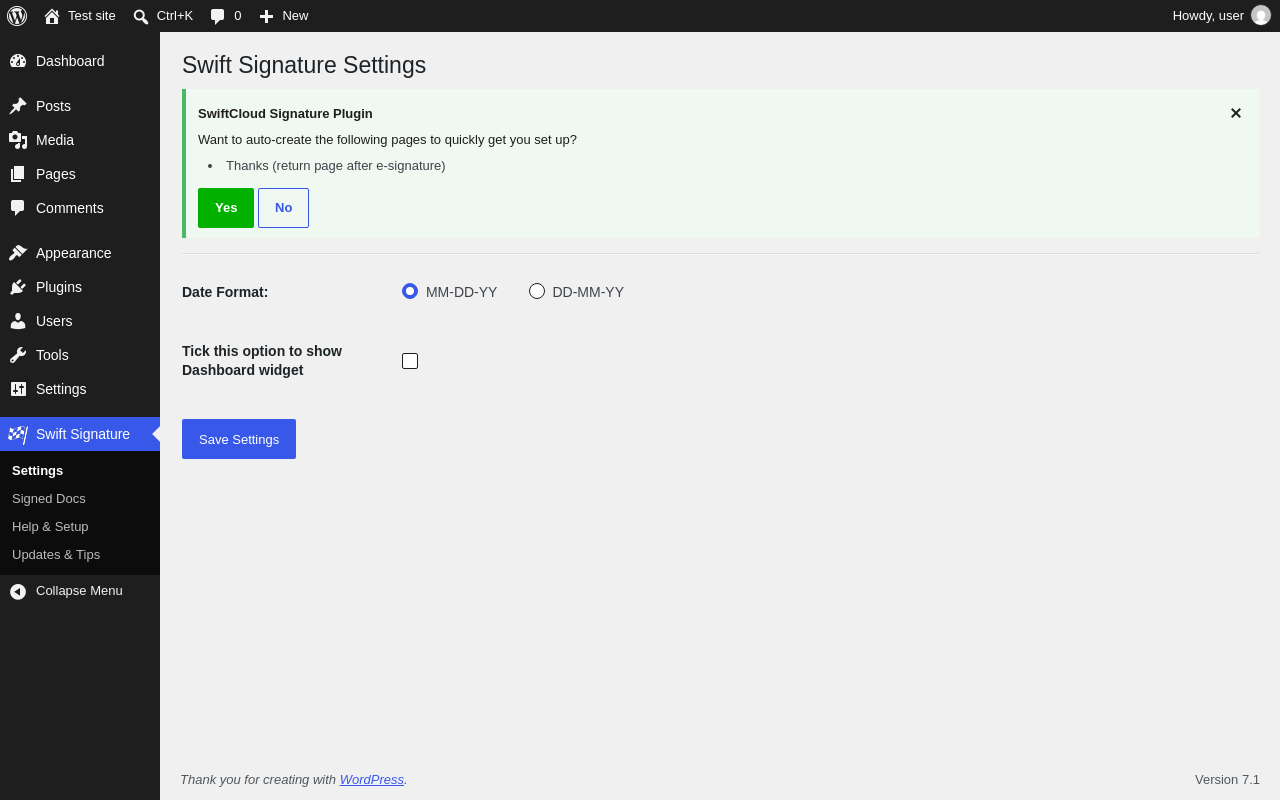
Task: Click the Save Settings button
Action: click(x=239, y=439)
